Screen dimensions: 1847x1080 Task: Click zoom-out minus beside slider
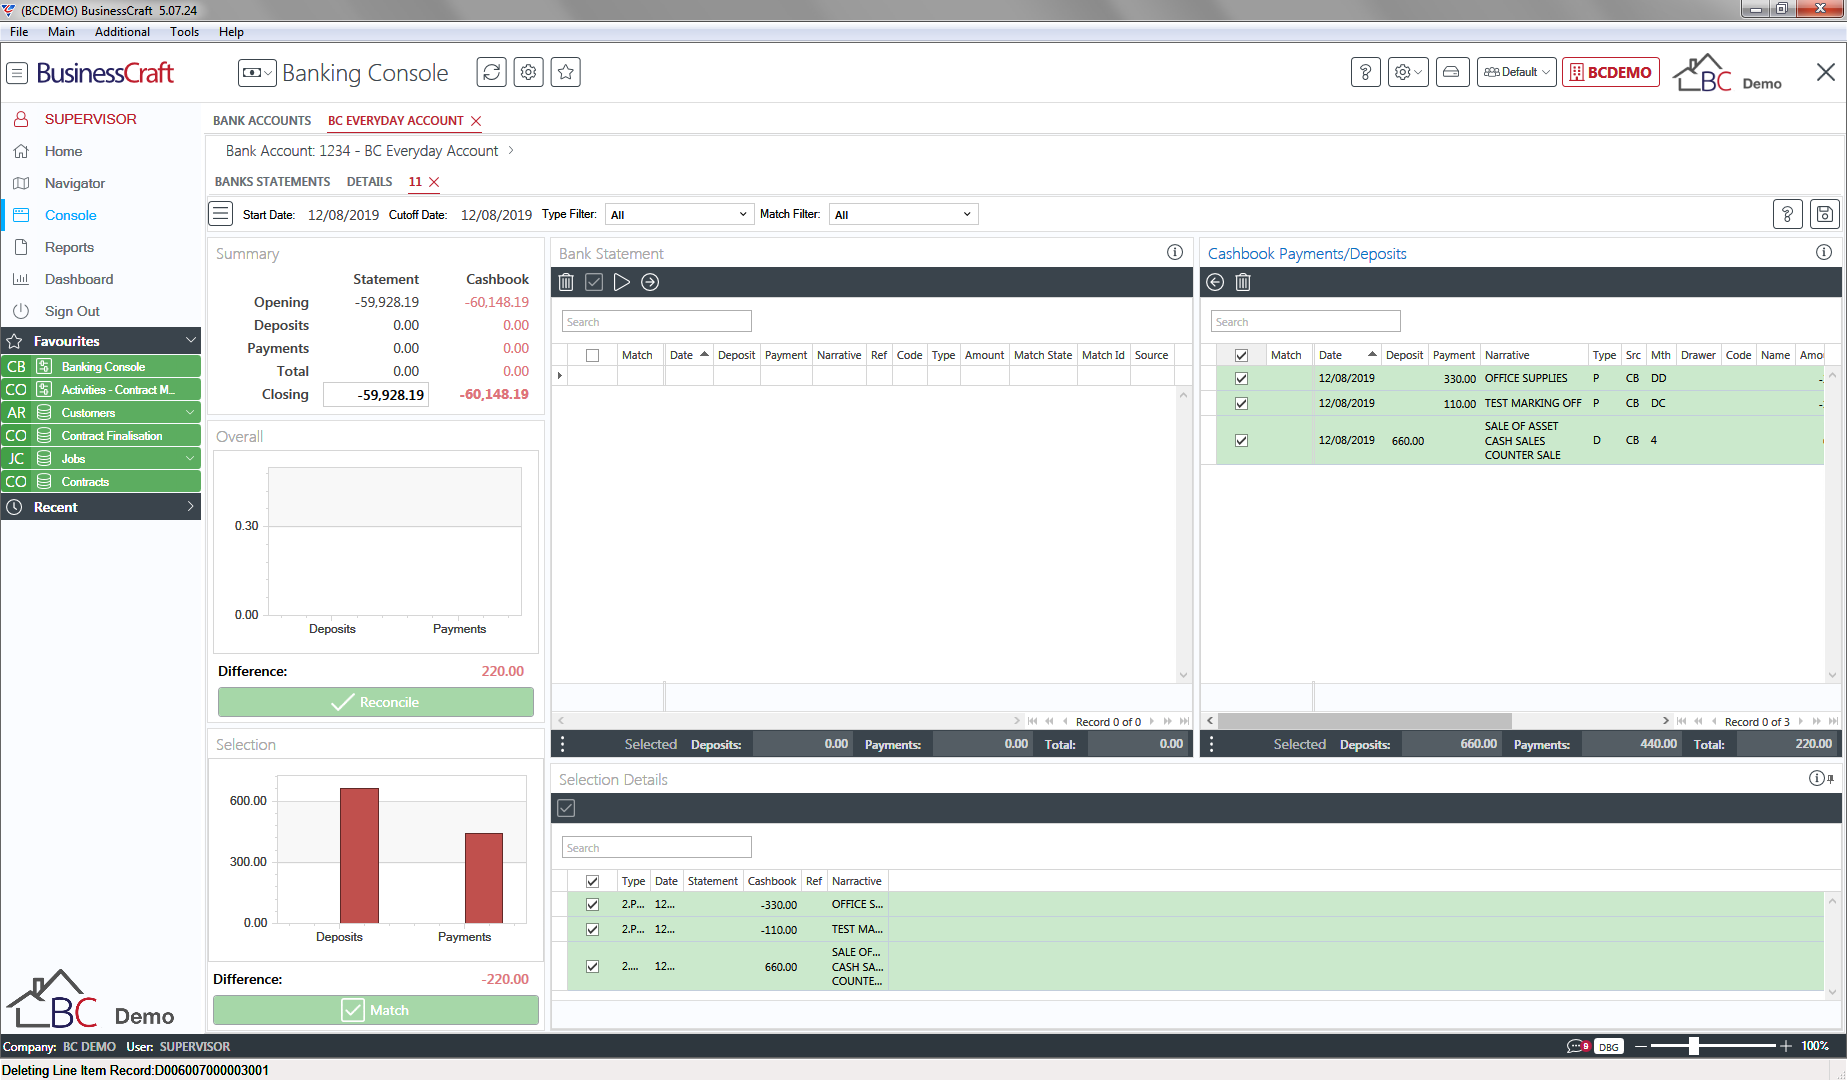click(1640, 1046)
